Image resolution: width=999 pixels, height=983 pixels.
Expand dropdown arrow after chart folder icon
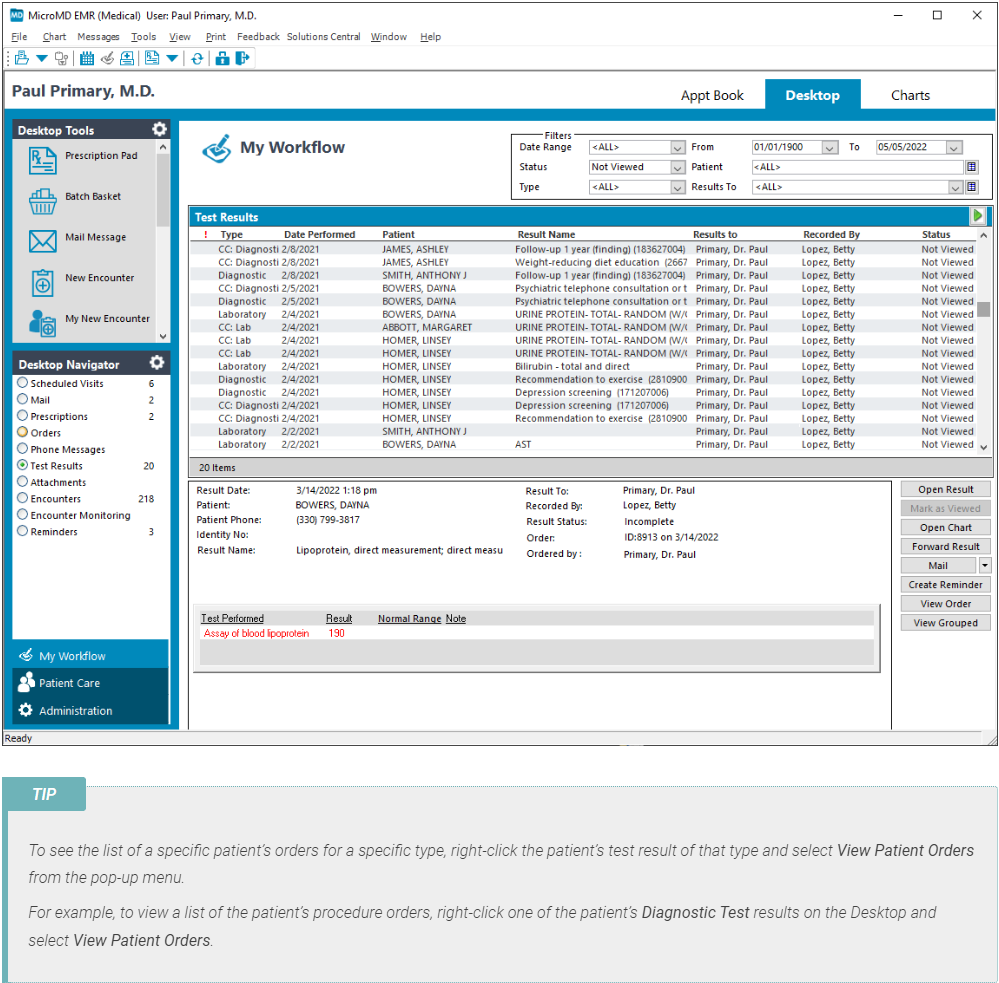tap(42, 59)
